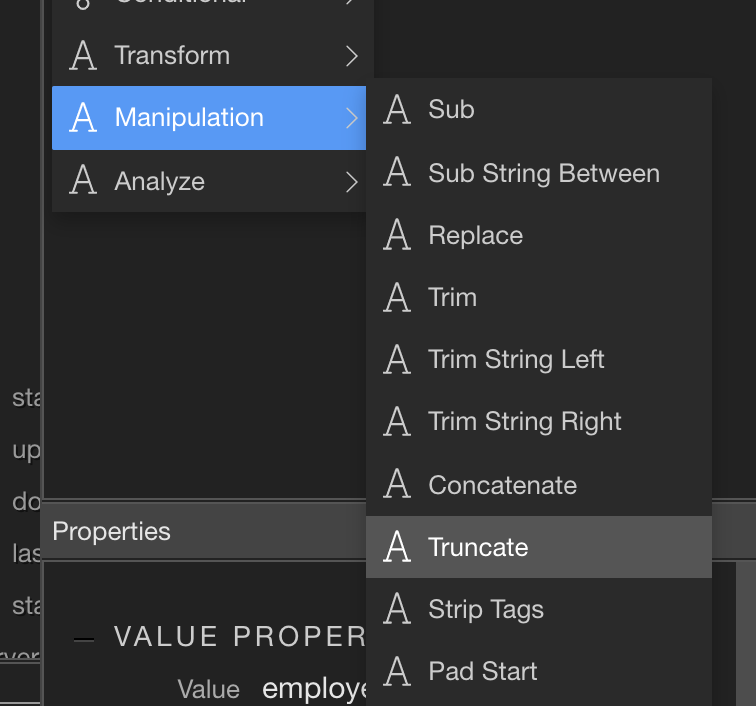
Task: Click the A icon next to Concatenate
Action: point(397,484)
